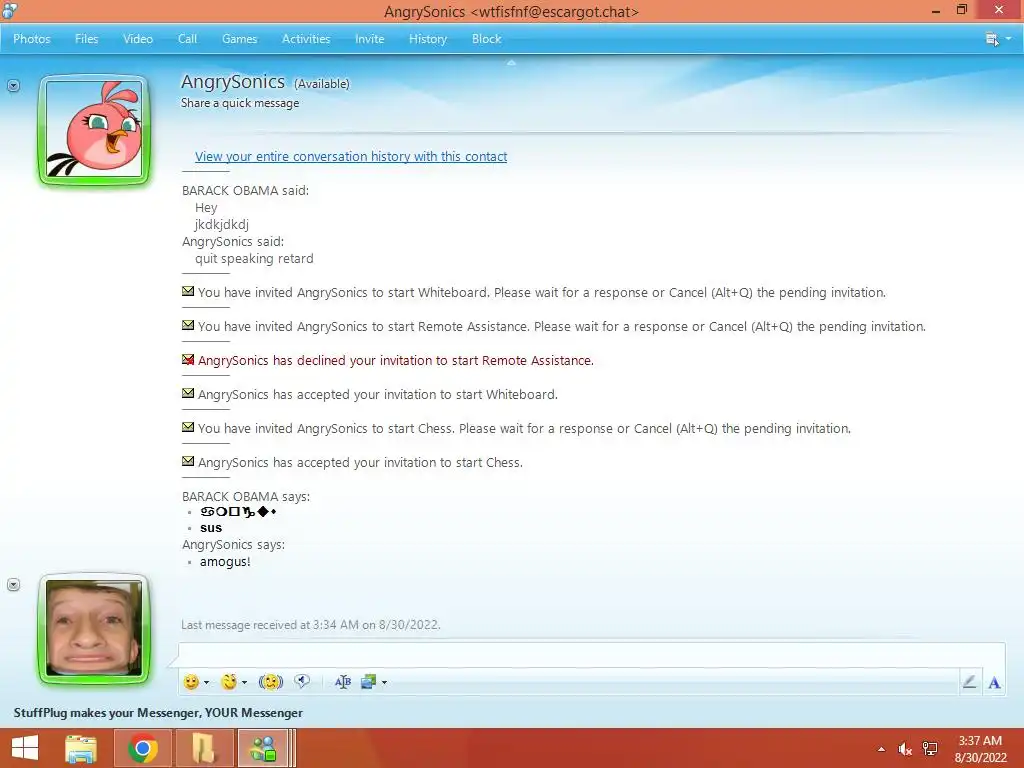Click your own face display picture

94,628
